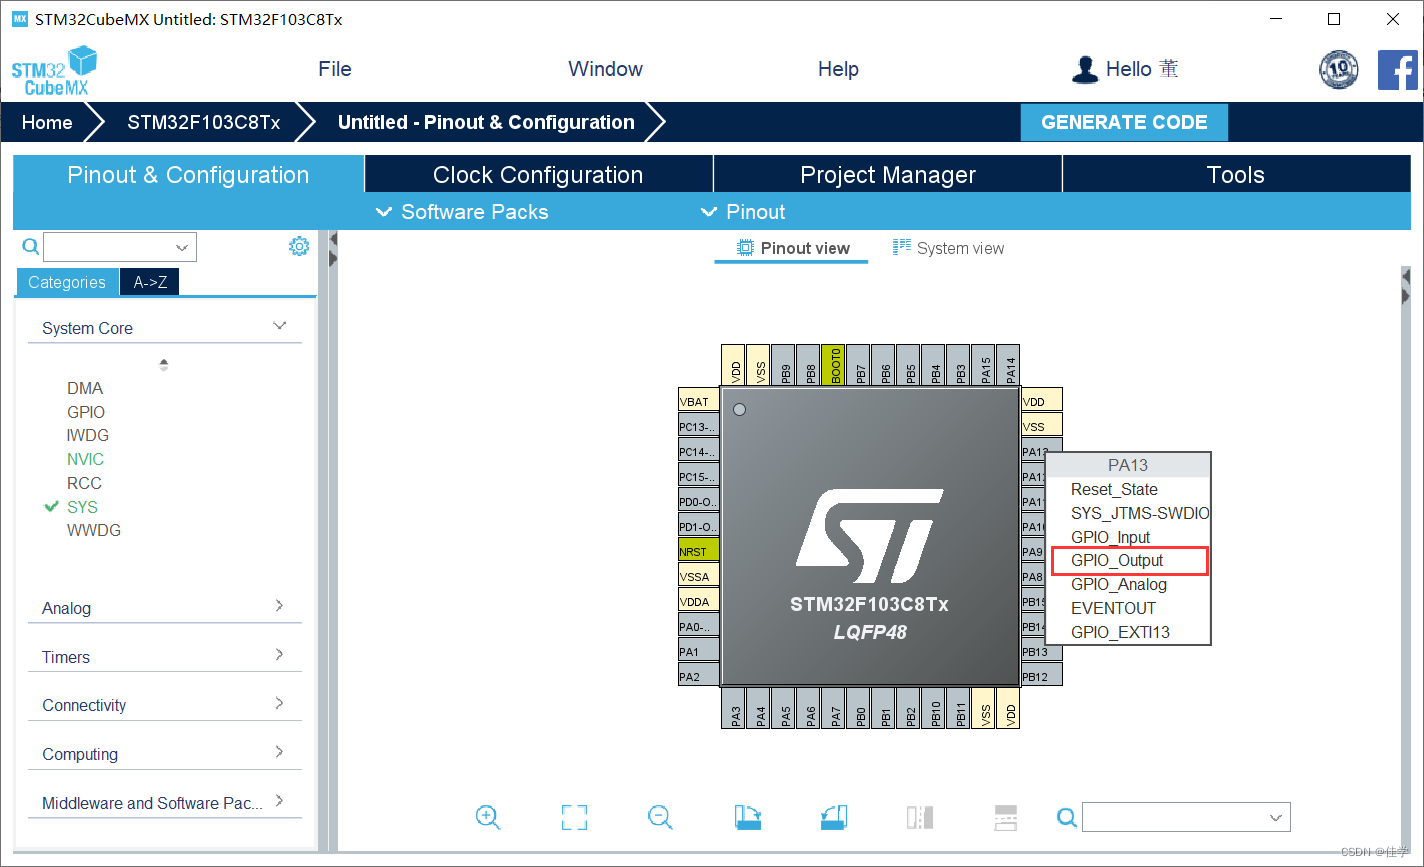This screenshot has width=1424, height=867.
Task: Select the BOOT0 pin on the chip
Action: pyautogui.click(x=833, y=365)
